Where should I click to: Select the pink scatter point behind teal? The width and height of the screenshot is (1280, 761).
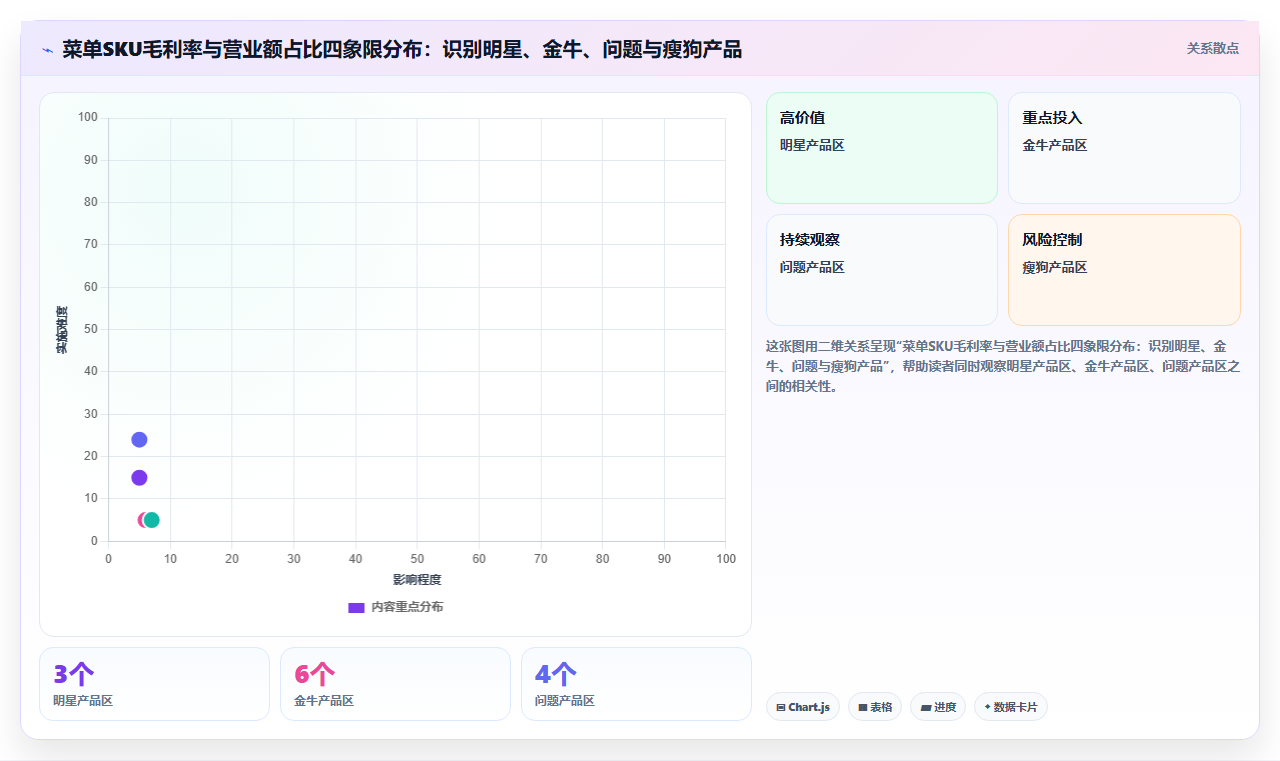tap(141, 520)
